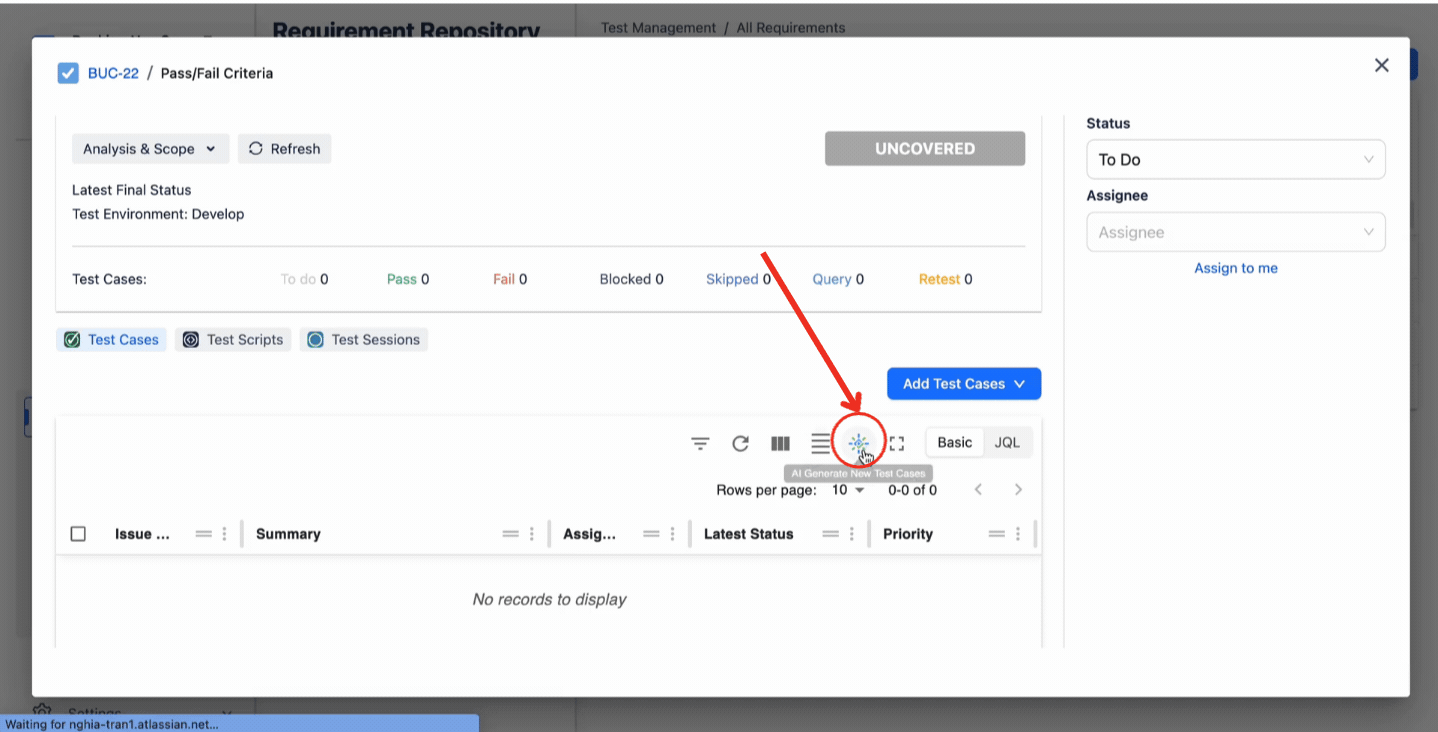Click the row density lines icon
This screenshot has width=1438, height=732.
tap(820, 443)
